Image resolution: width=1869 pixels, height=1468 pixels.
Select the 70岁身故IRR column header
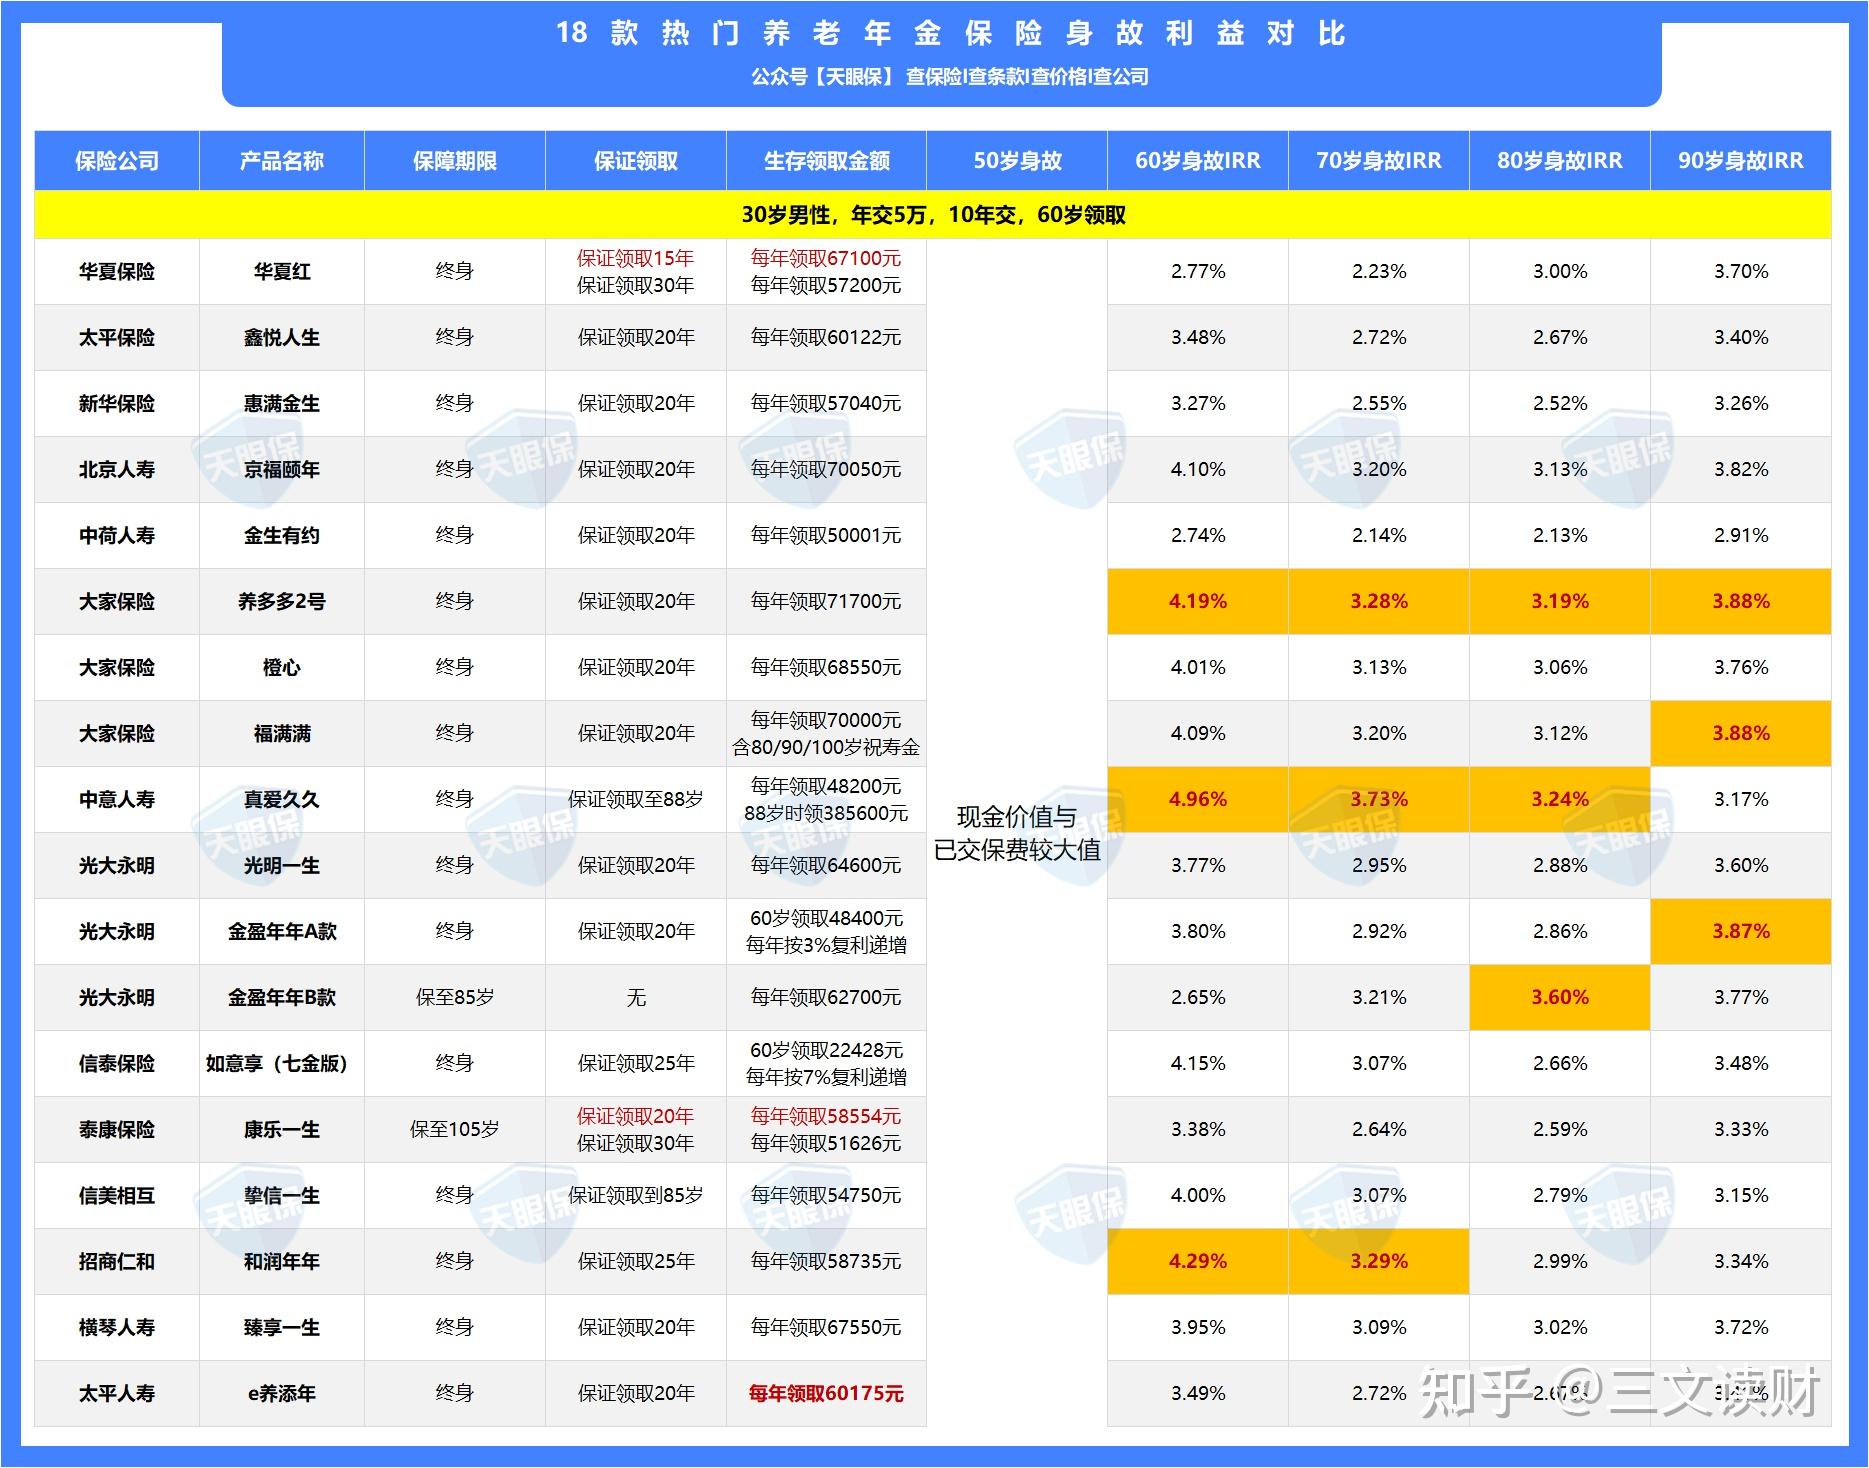(1379, 161)
